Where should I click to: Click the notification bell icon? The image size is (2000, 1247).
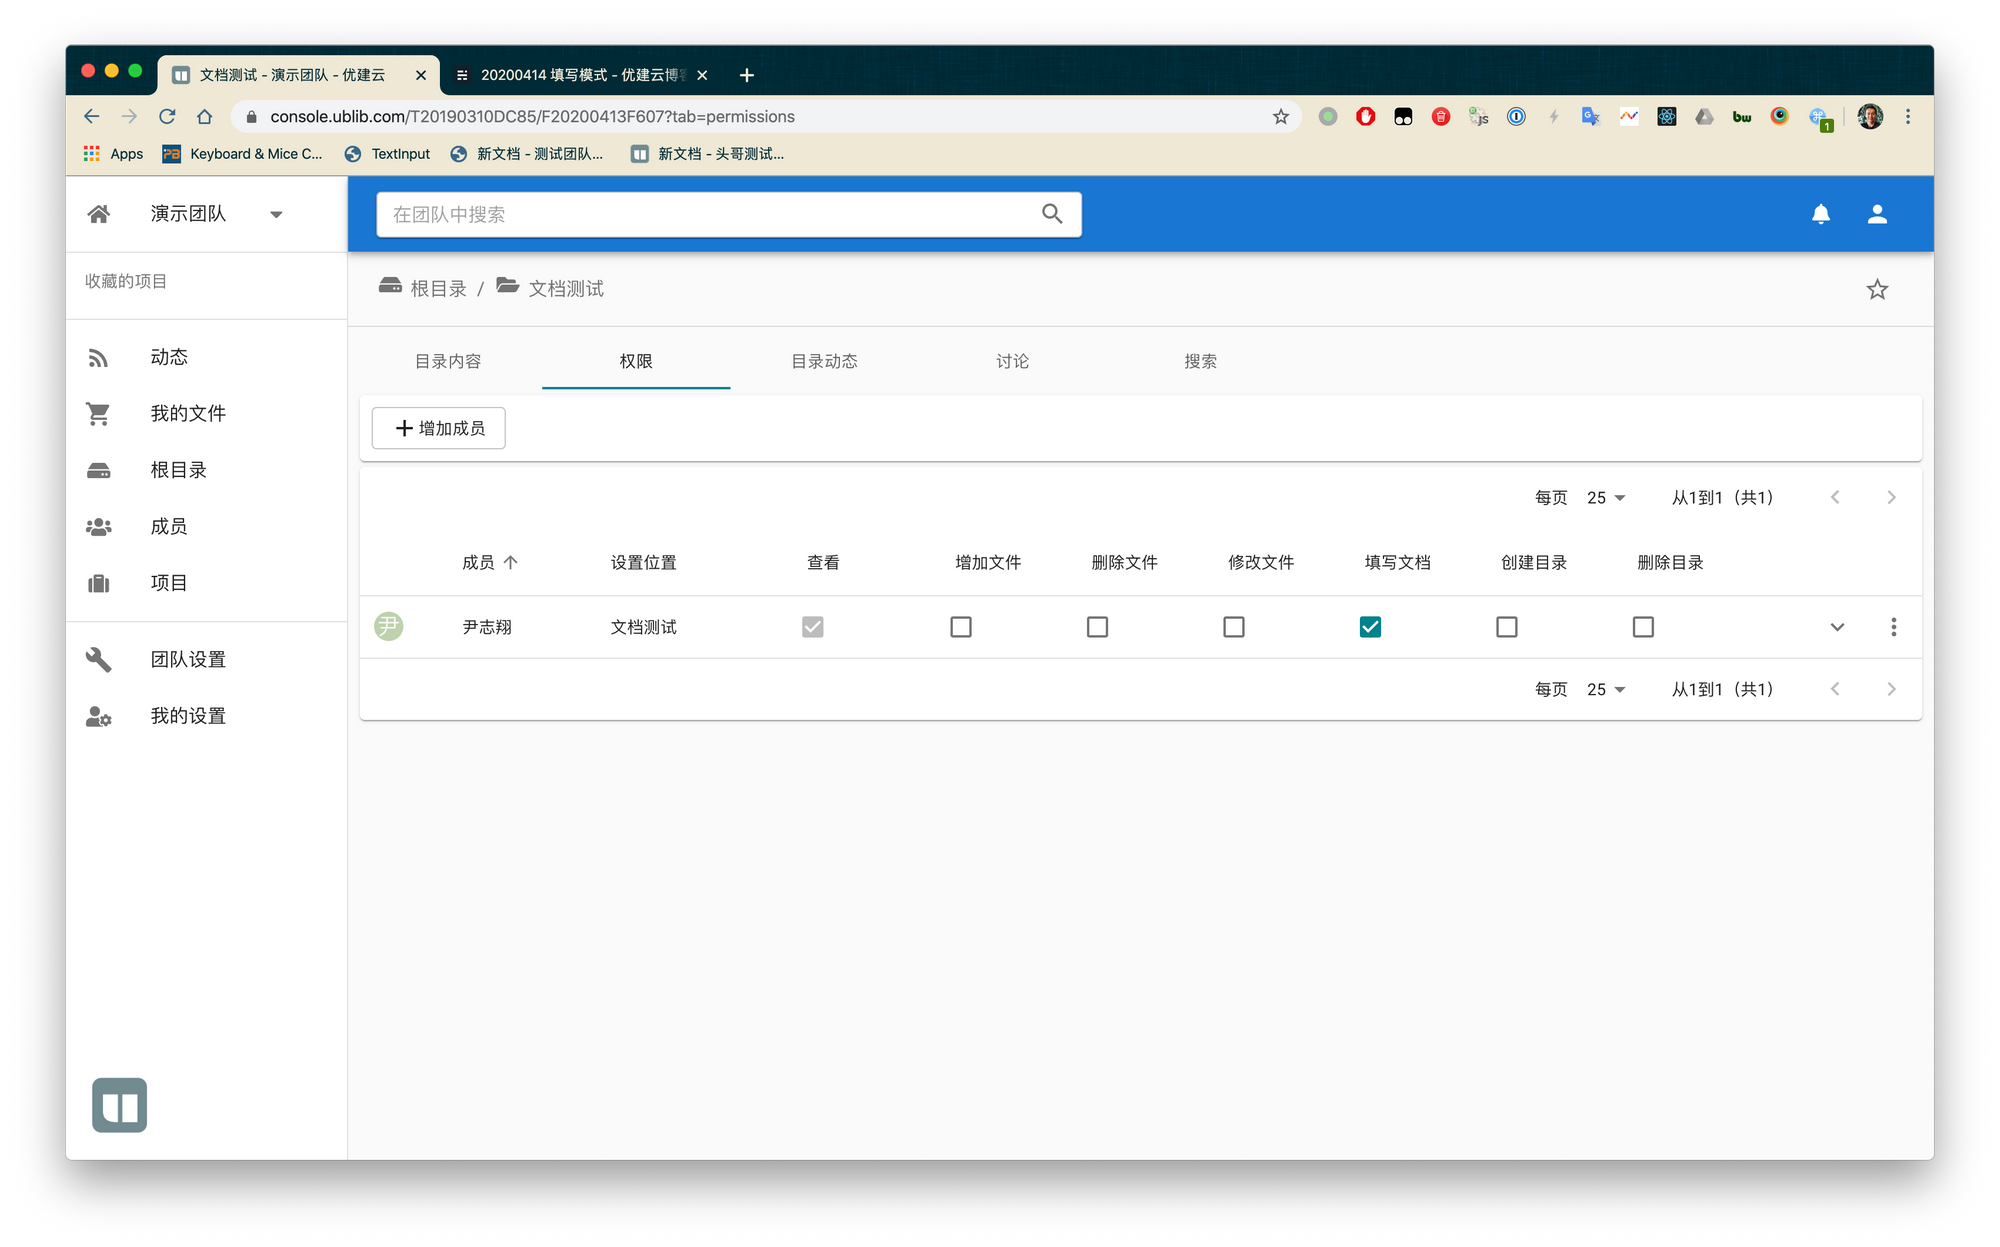[x=1820, y=214]
